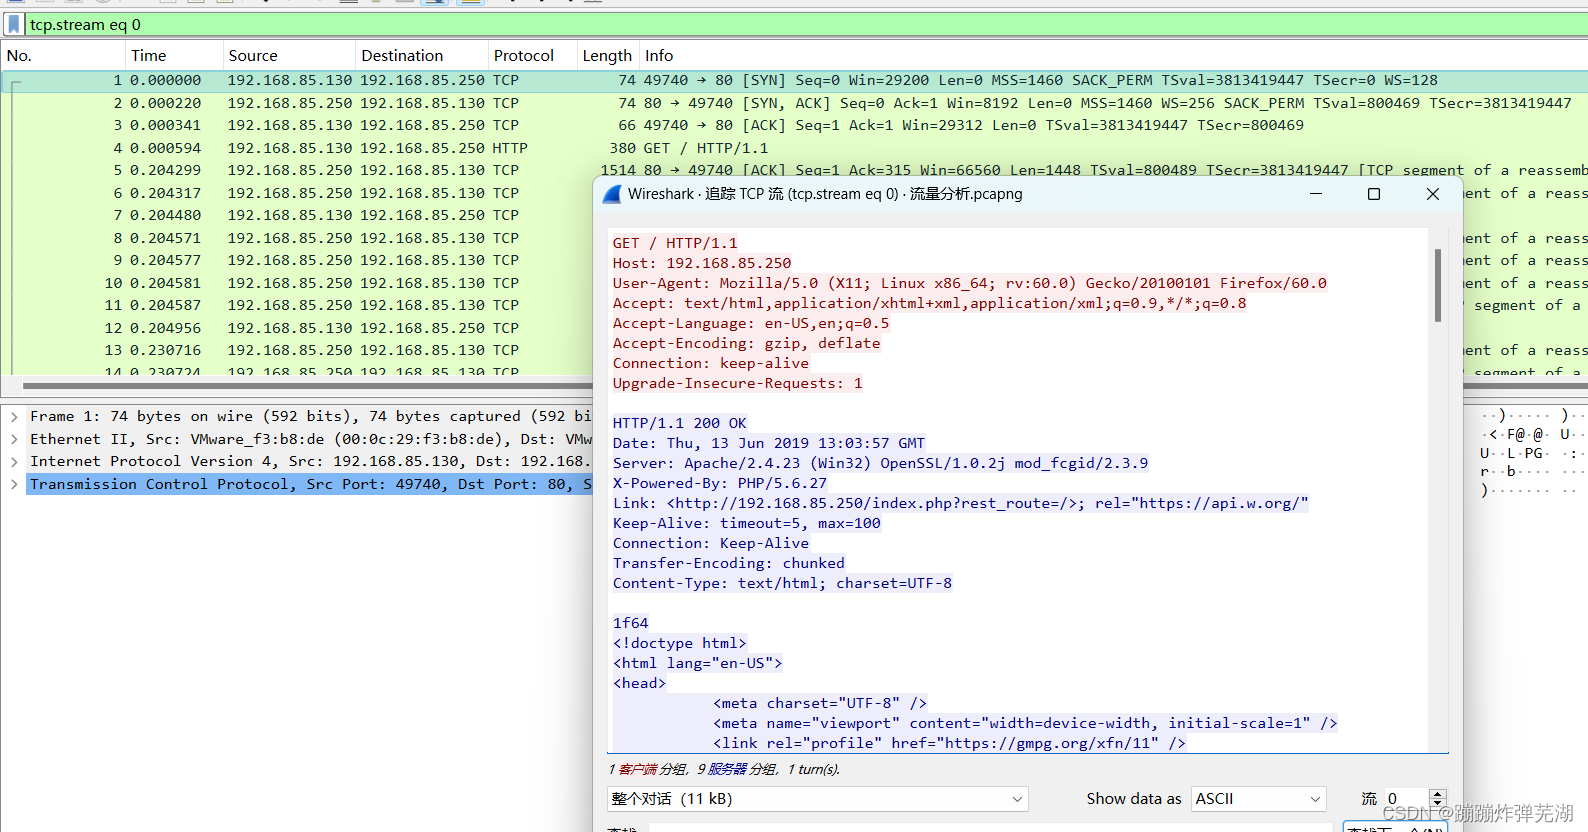Select packet 12 at time 0.204956
The width and height of the screenshot is (1588, 832).
click(297, 328)
